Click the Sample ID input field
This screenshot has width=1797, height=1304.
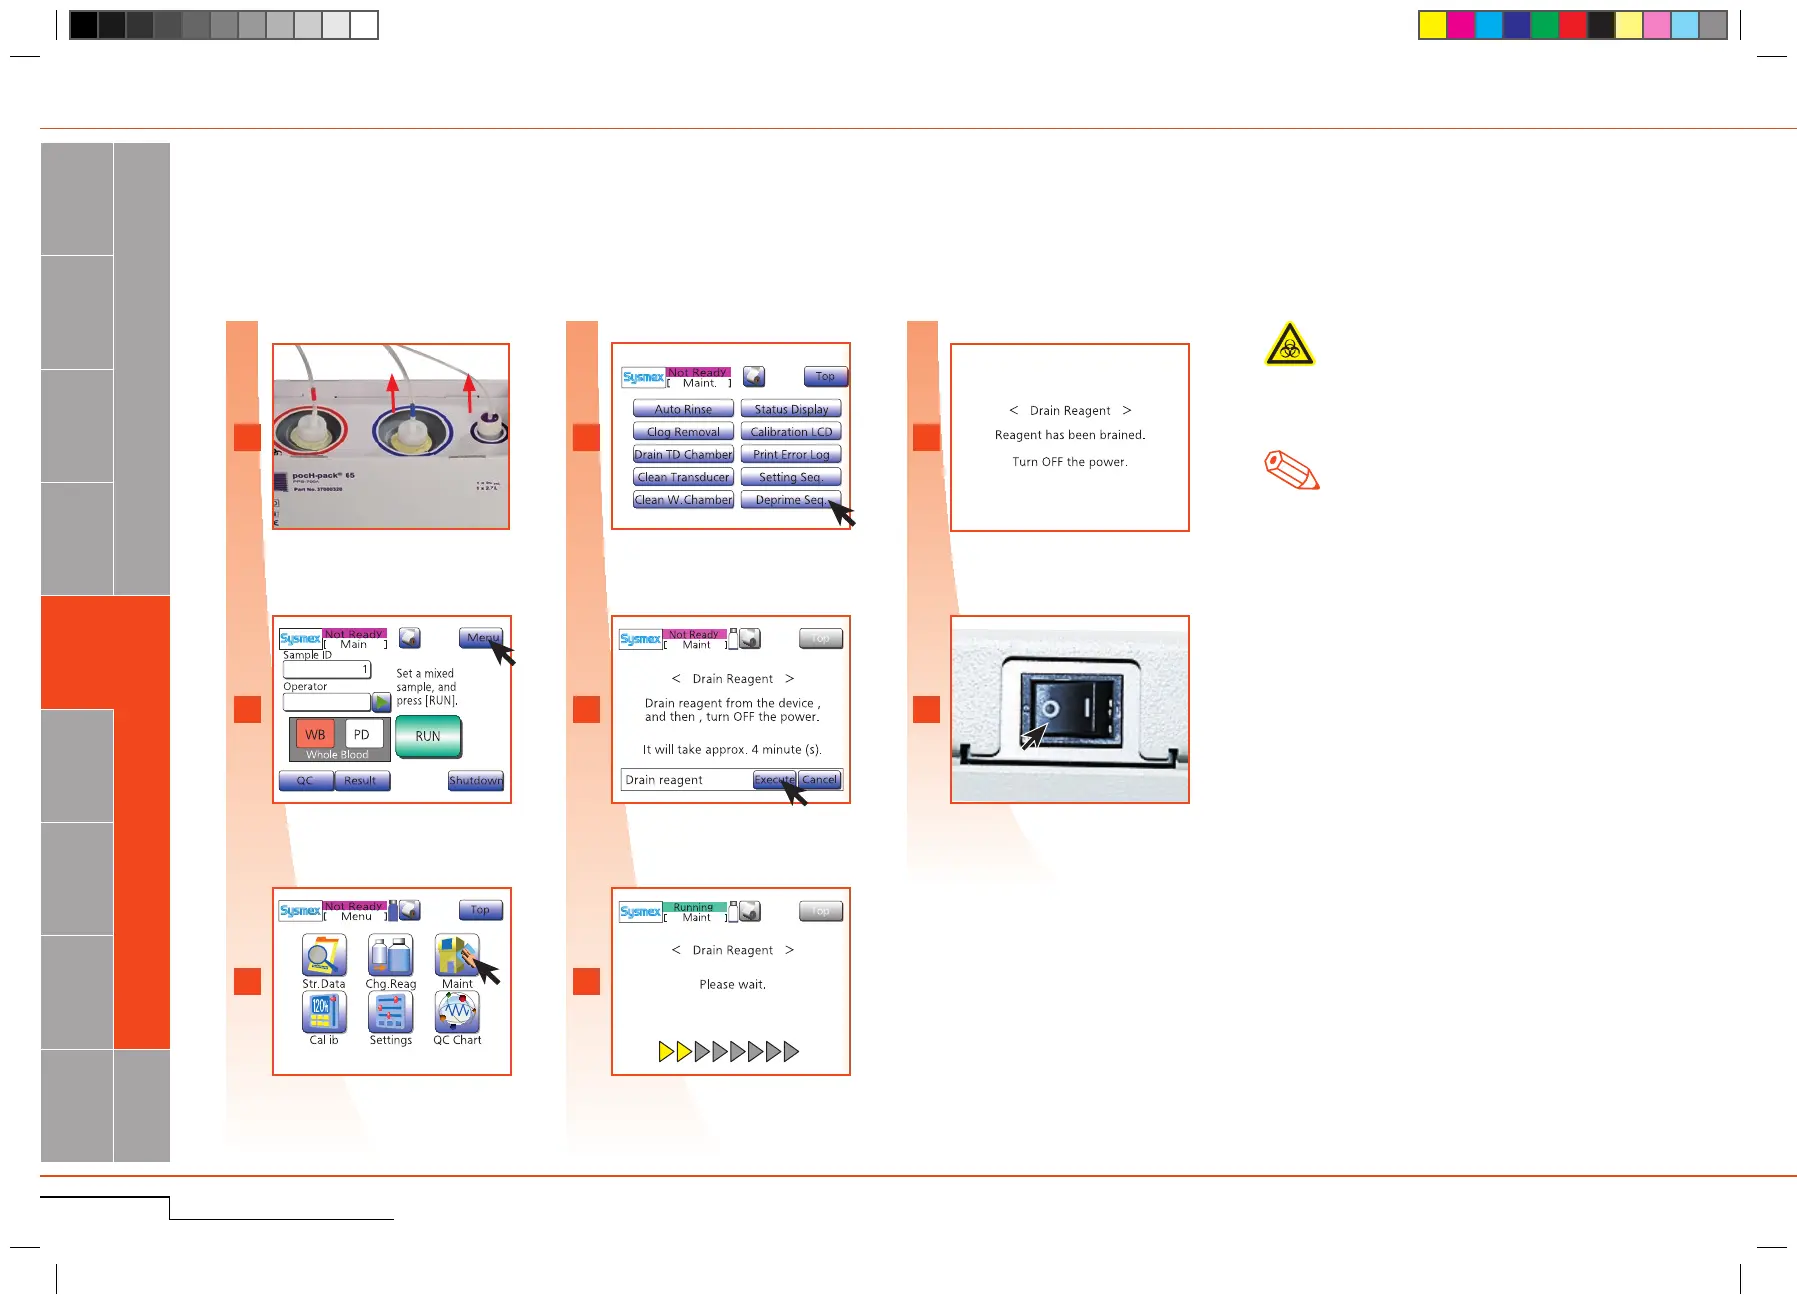(x=327, y=670)
